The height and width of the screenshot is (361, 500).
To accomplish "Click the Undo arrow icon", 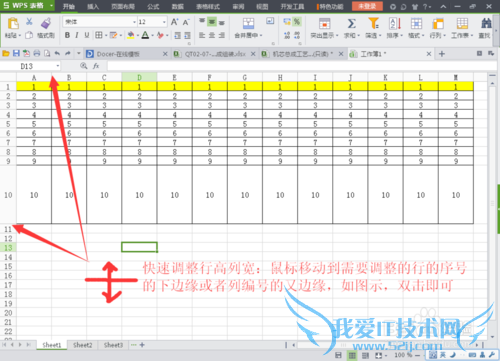I will (57, 53).
